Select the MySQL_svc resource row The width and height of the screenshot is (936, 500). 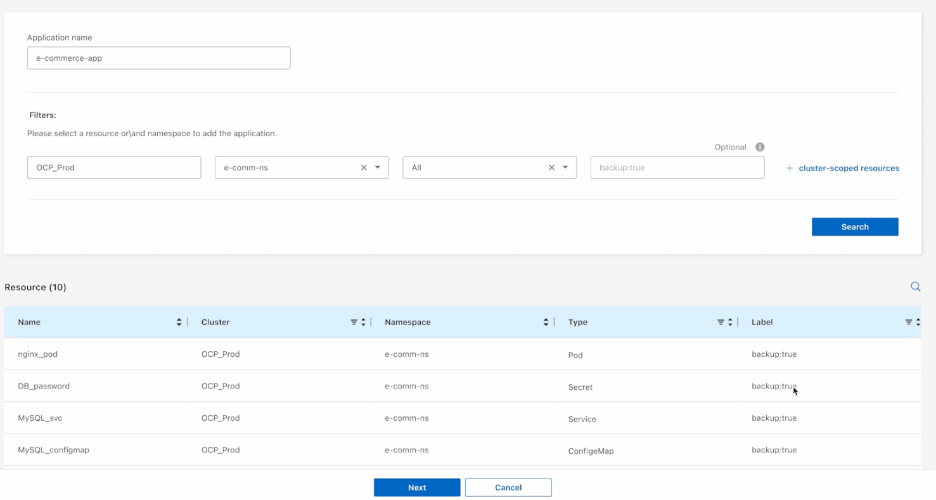click(x=40, y=418)
